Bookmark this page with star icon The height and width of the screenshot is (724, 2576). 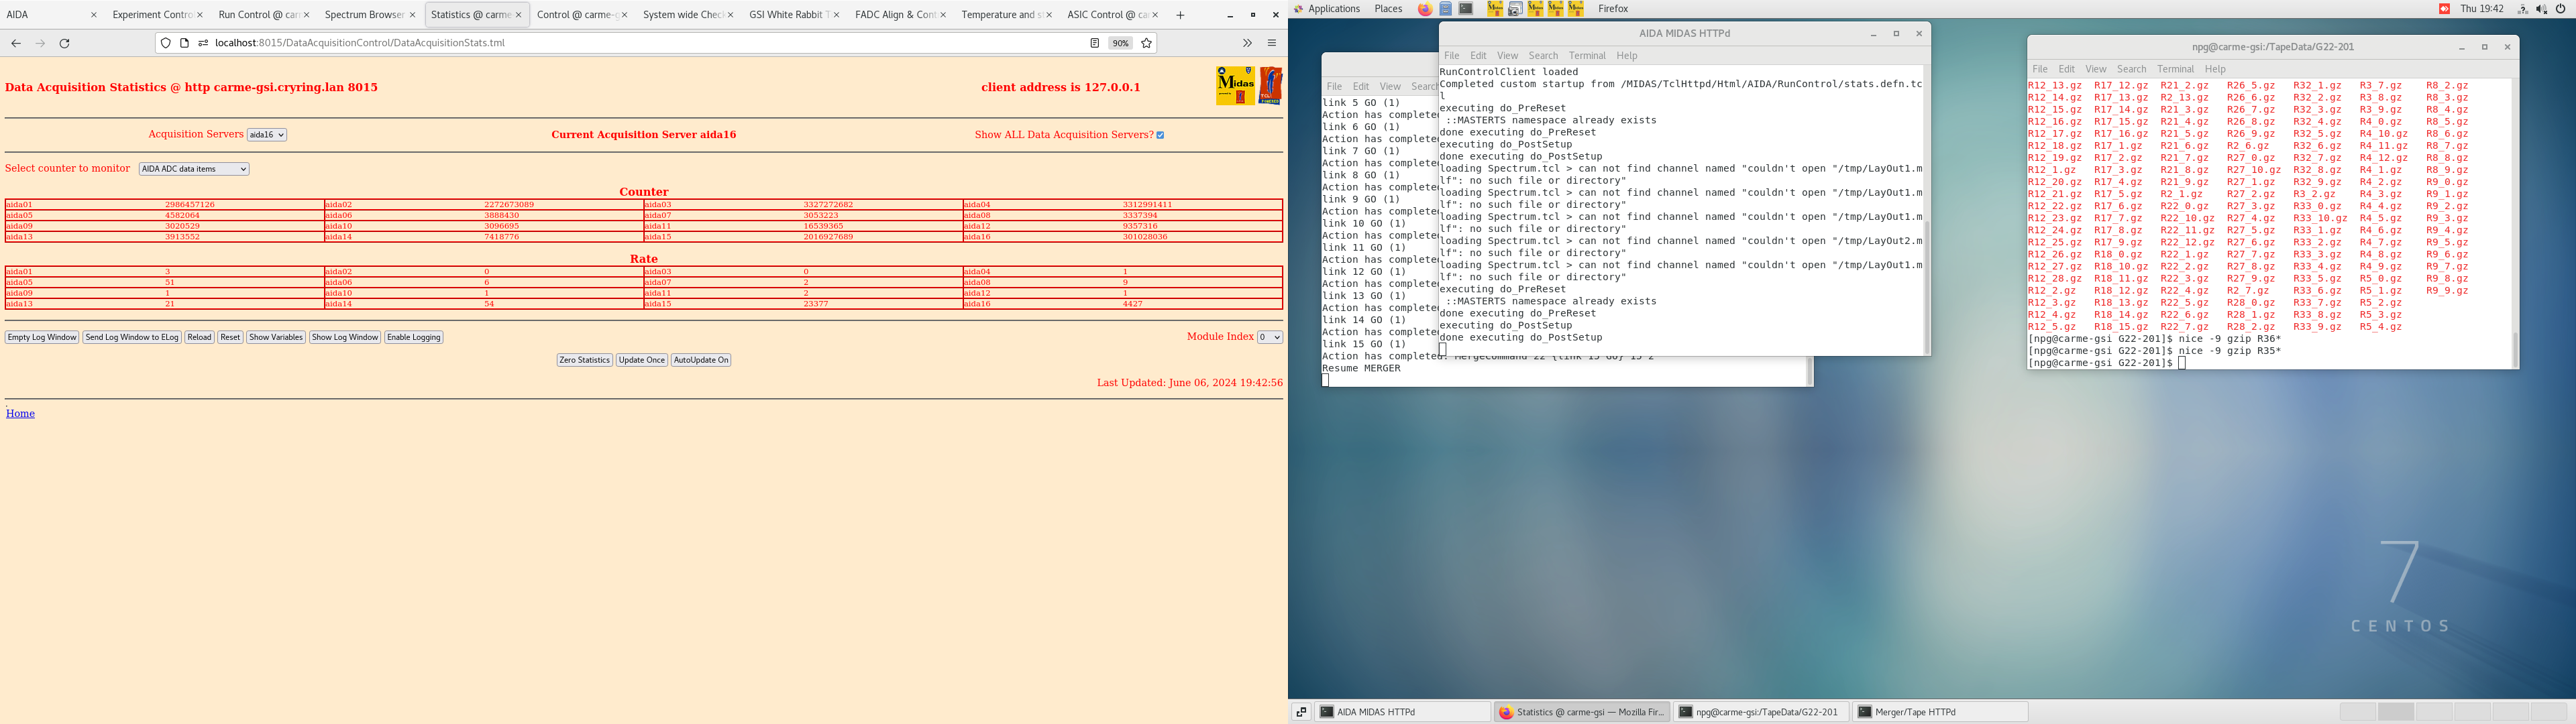1146,43
